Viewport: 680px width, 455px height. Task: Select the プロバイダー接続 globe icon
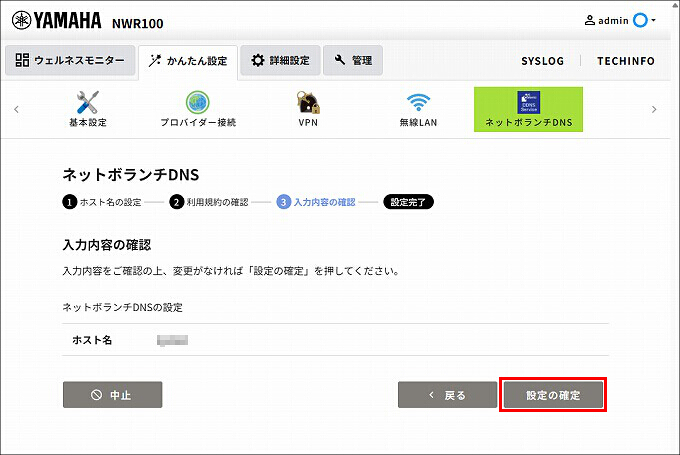[x=198, y=102]
